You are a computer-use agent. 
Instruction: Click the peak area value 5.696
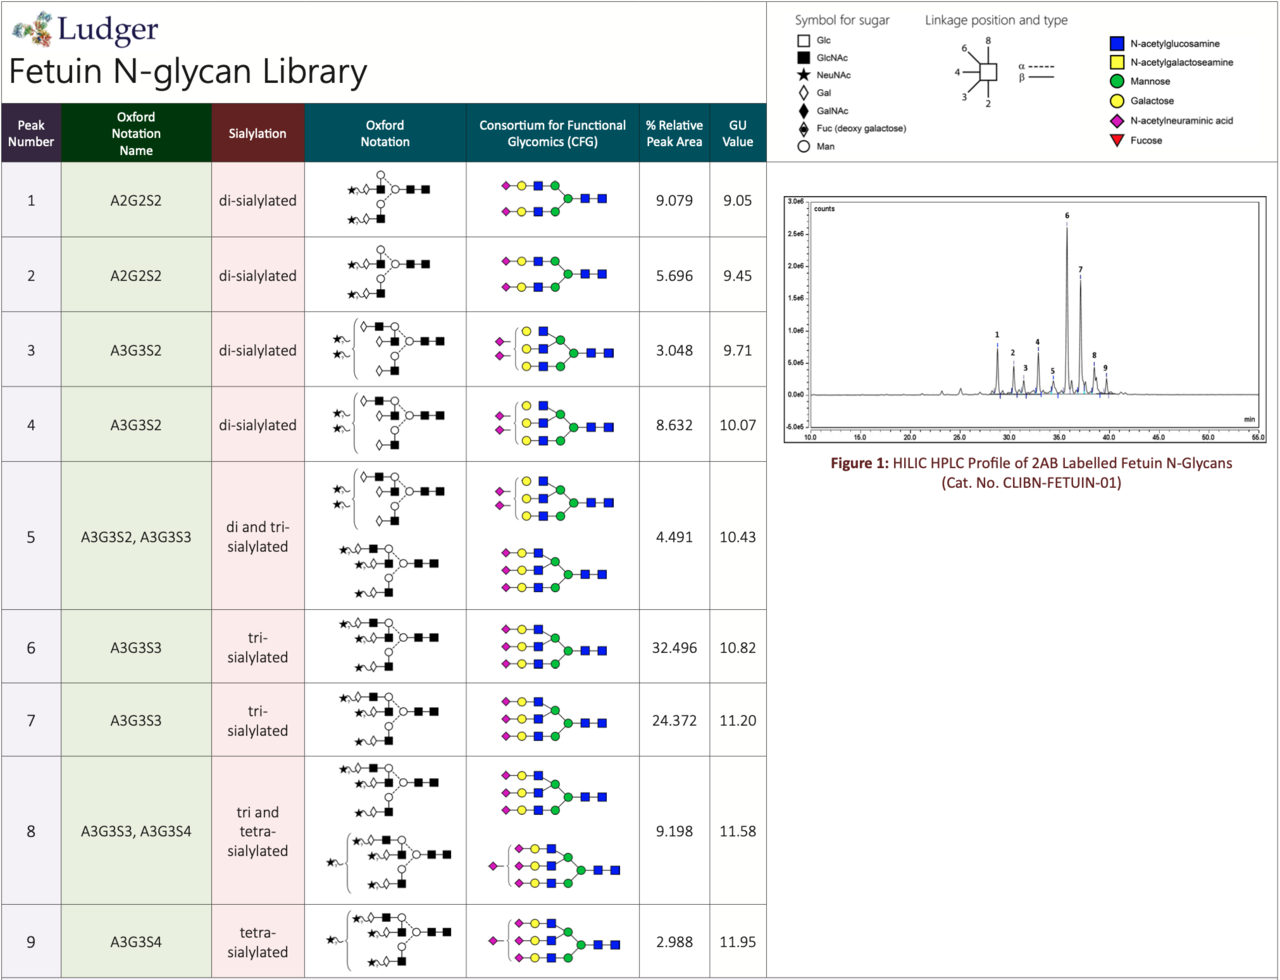tap(675, 275)
